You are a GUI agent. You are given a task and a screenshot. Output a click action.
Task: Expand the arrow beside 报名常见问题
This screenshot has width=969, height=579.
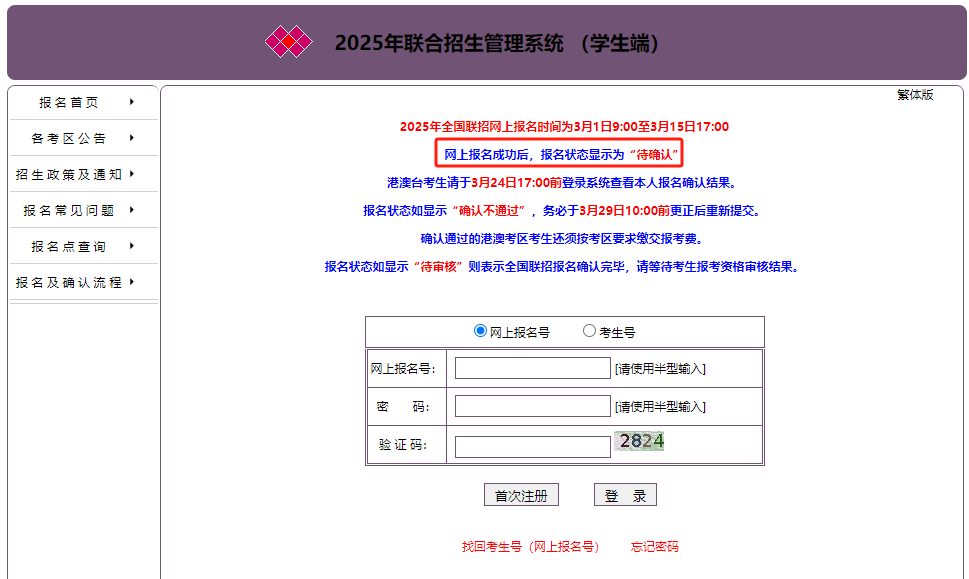(132, 210)
